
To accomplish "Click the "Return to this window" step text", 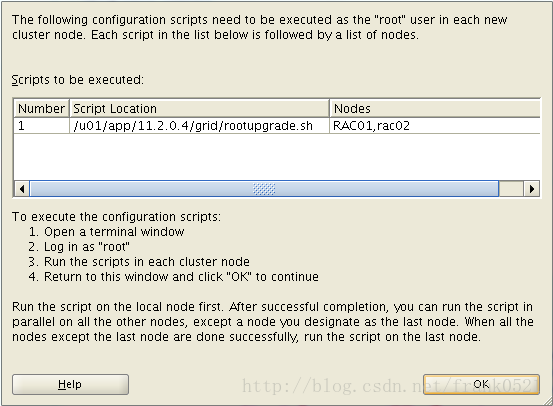I will 181,277.
